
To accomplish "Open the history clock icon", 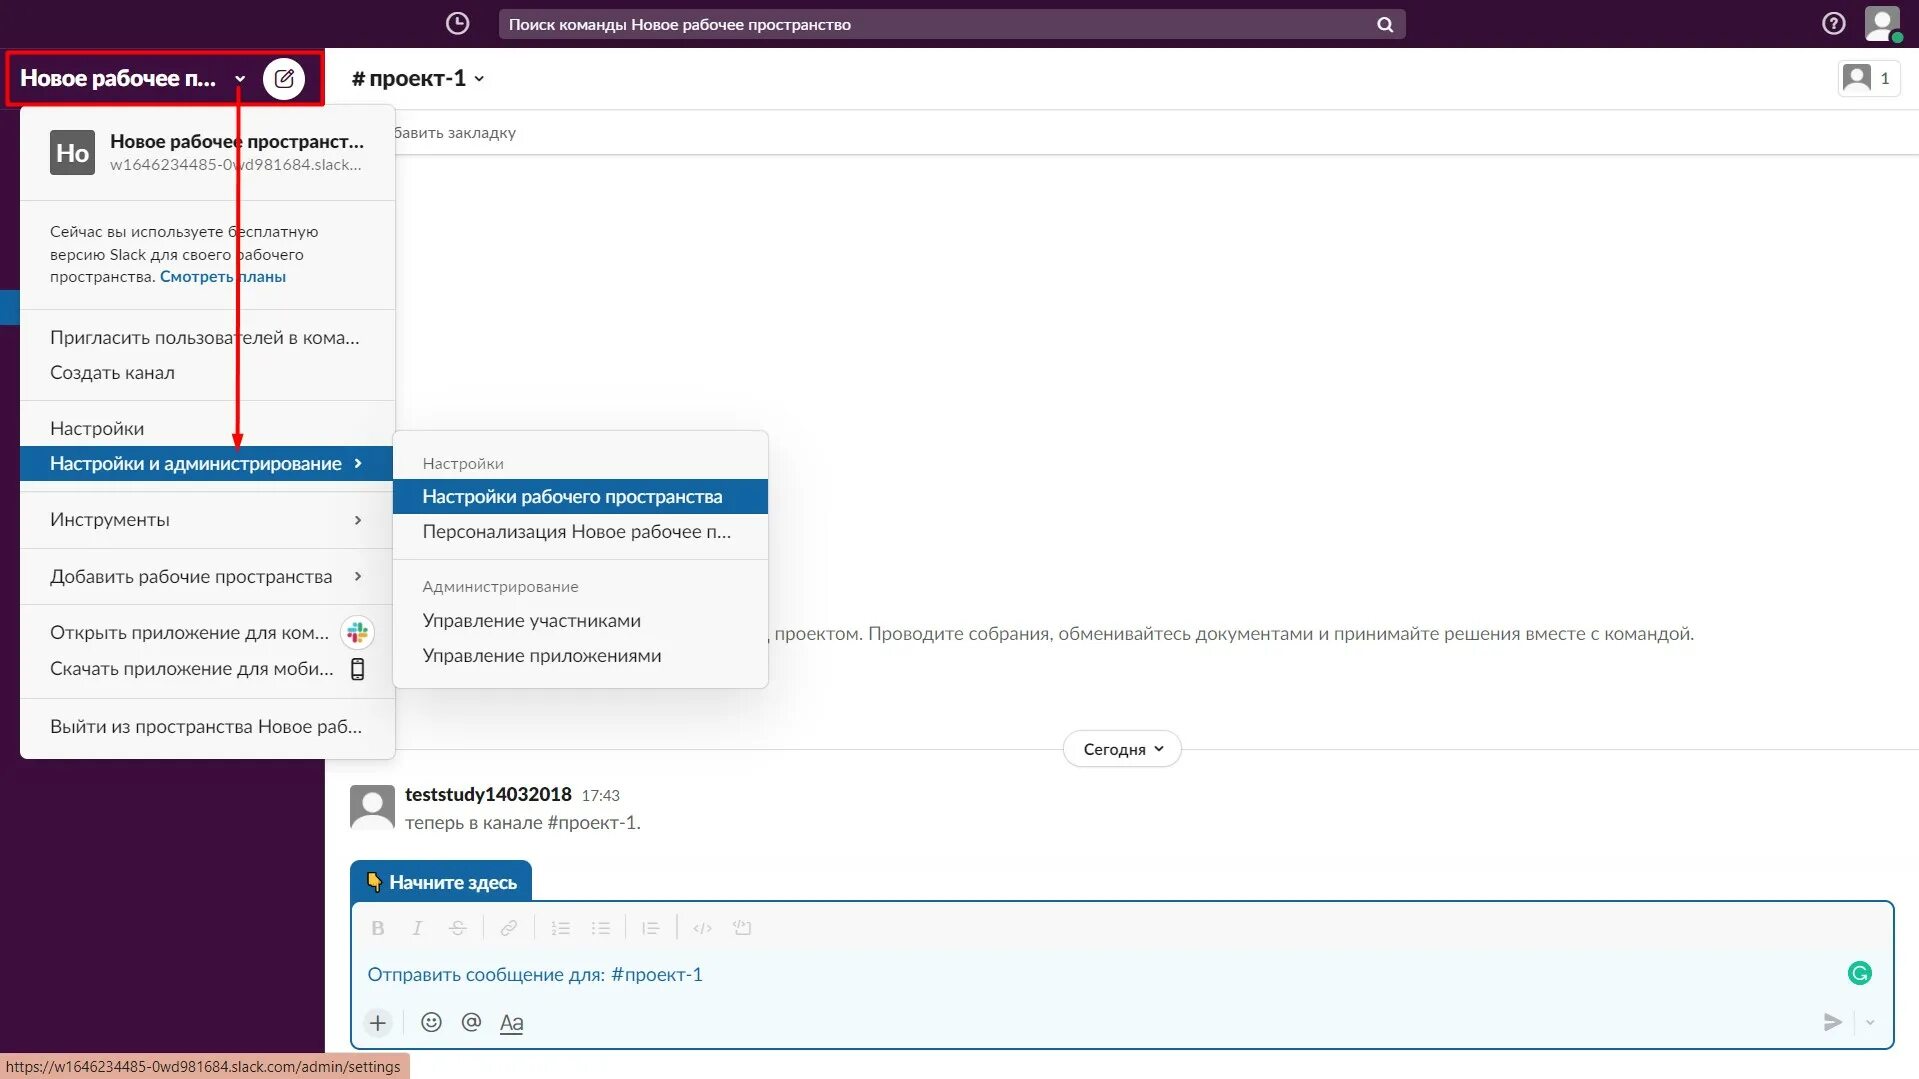I will pyautogui.click(x=457, y=24).
